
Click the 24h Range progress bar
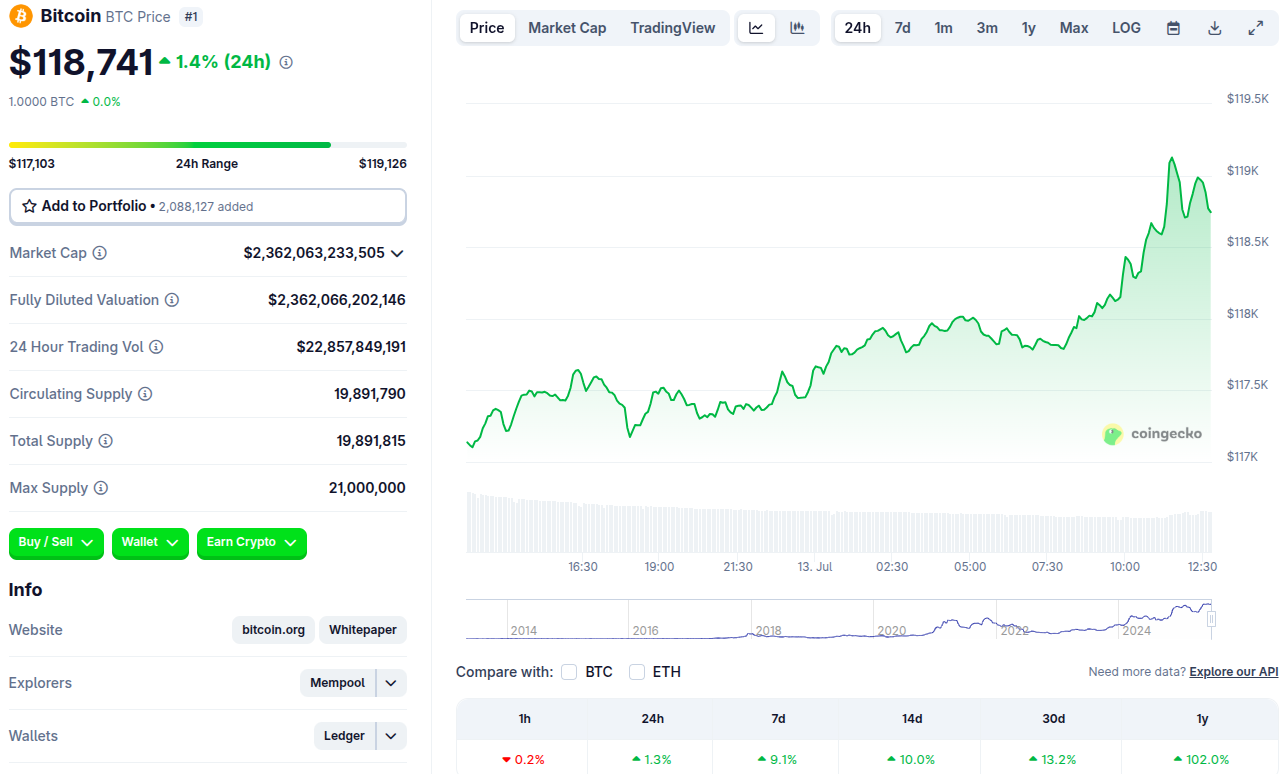click(208, 145)
